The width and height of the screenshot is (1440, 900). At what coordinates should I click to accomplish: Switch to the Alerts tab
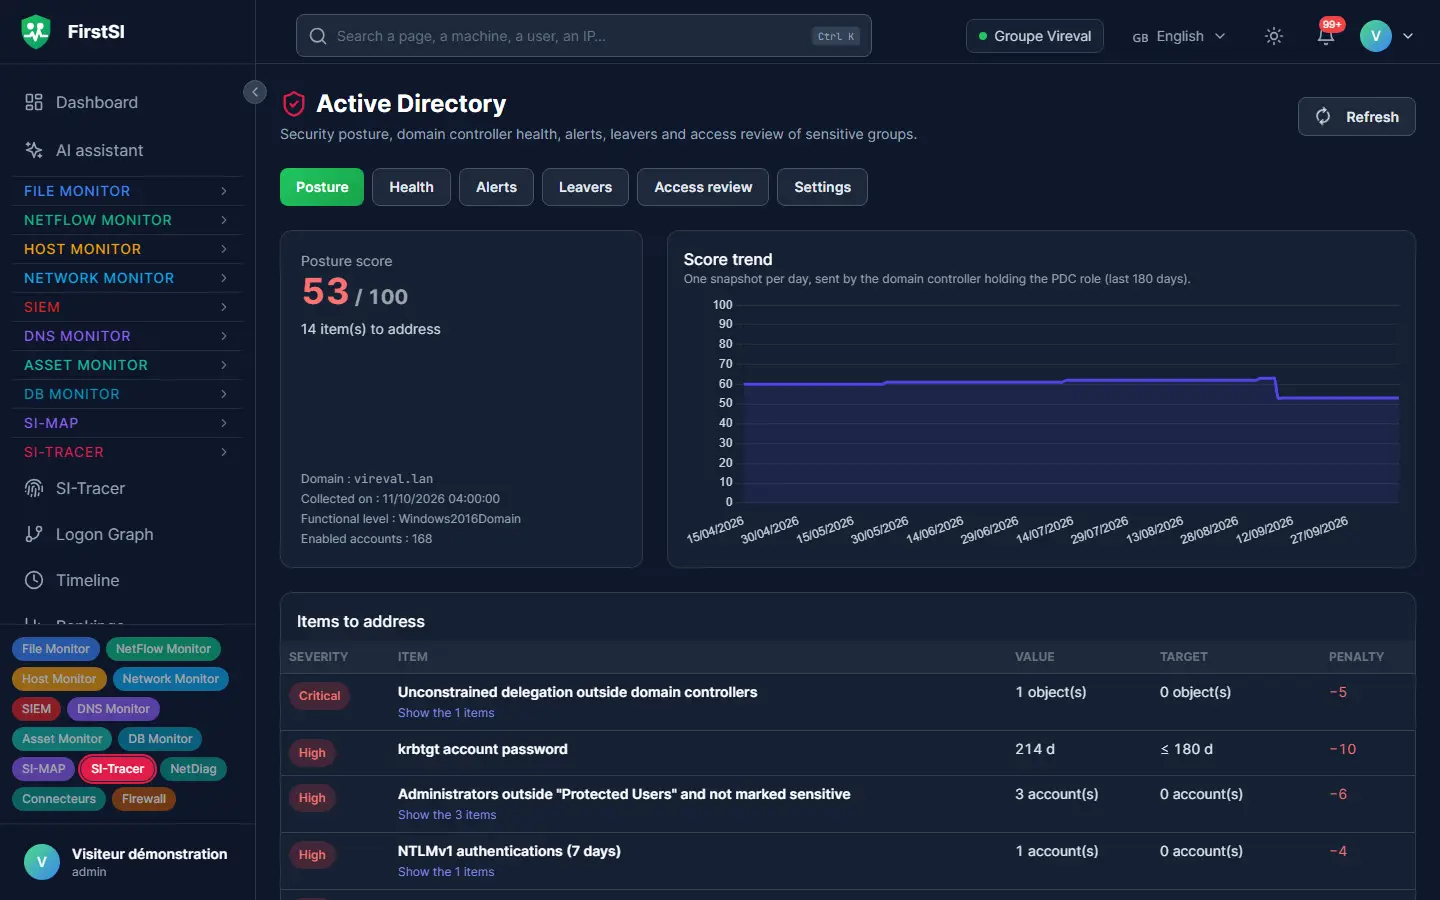(x=496, y=187)
